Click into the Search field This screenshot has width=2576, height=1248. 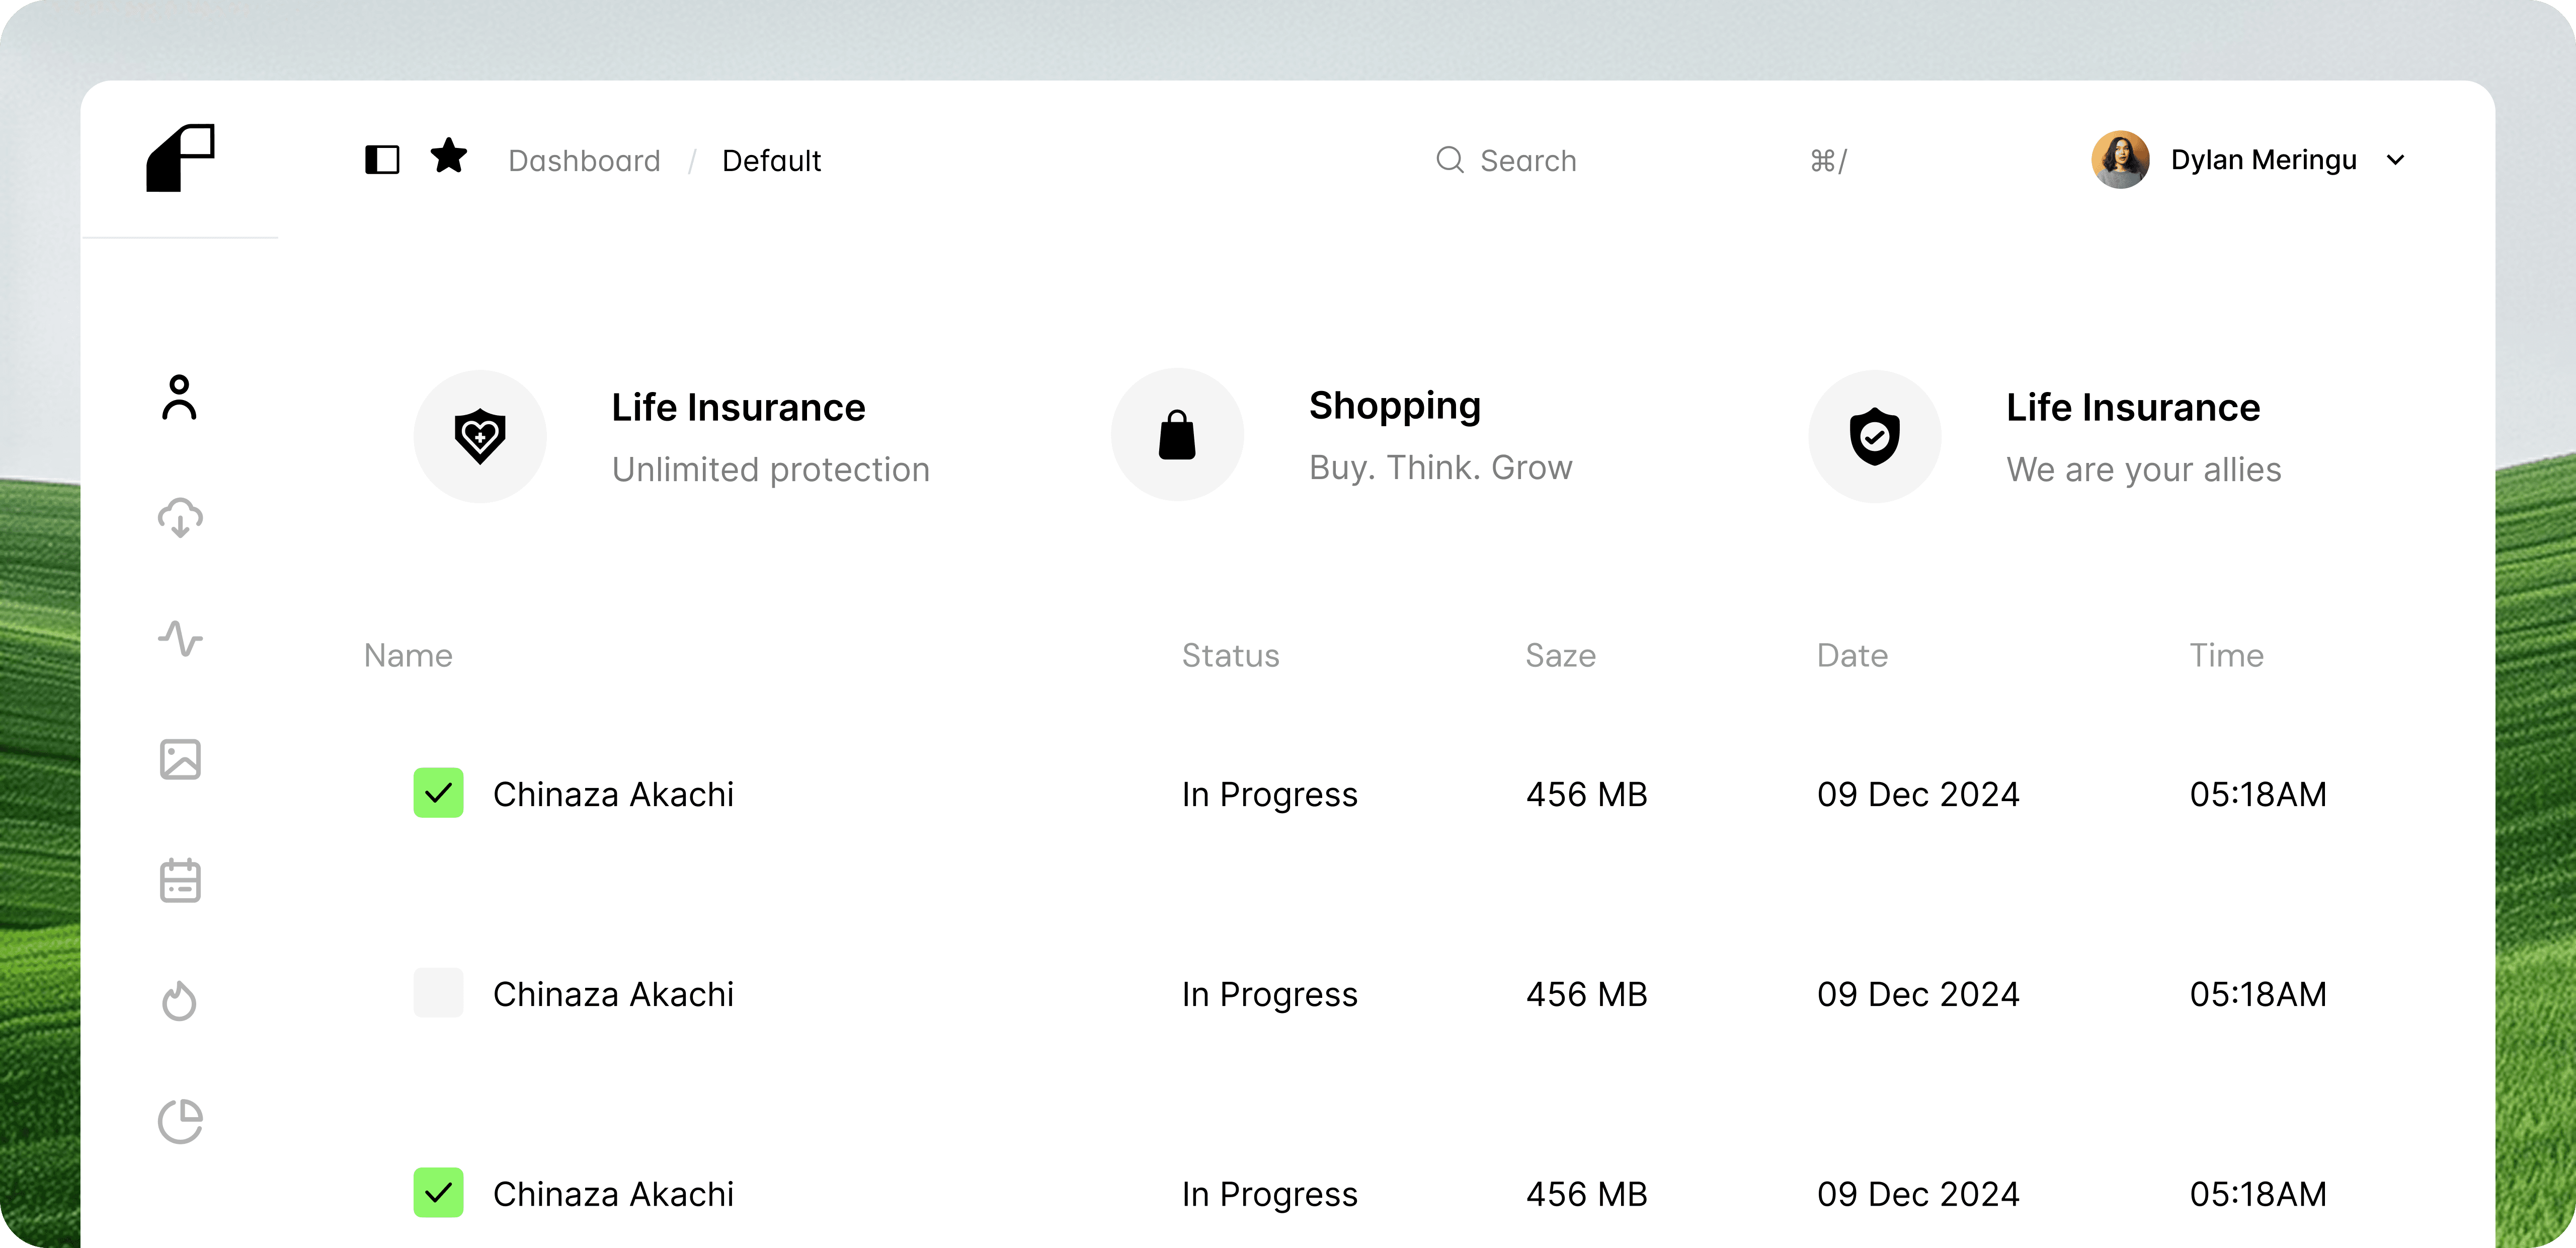1528,161
